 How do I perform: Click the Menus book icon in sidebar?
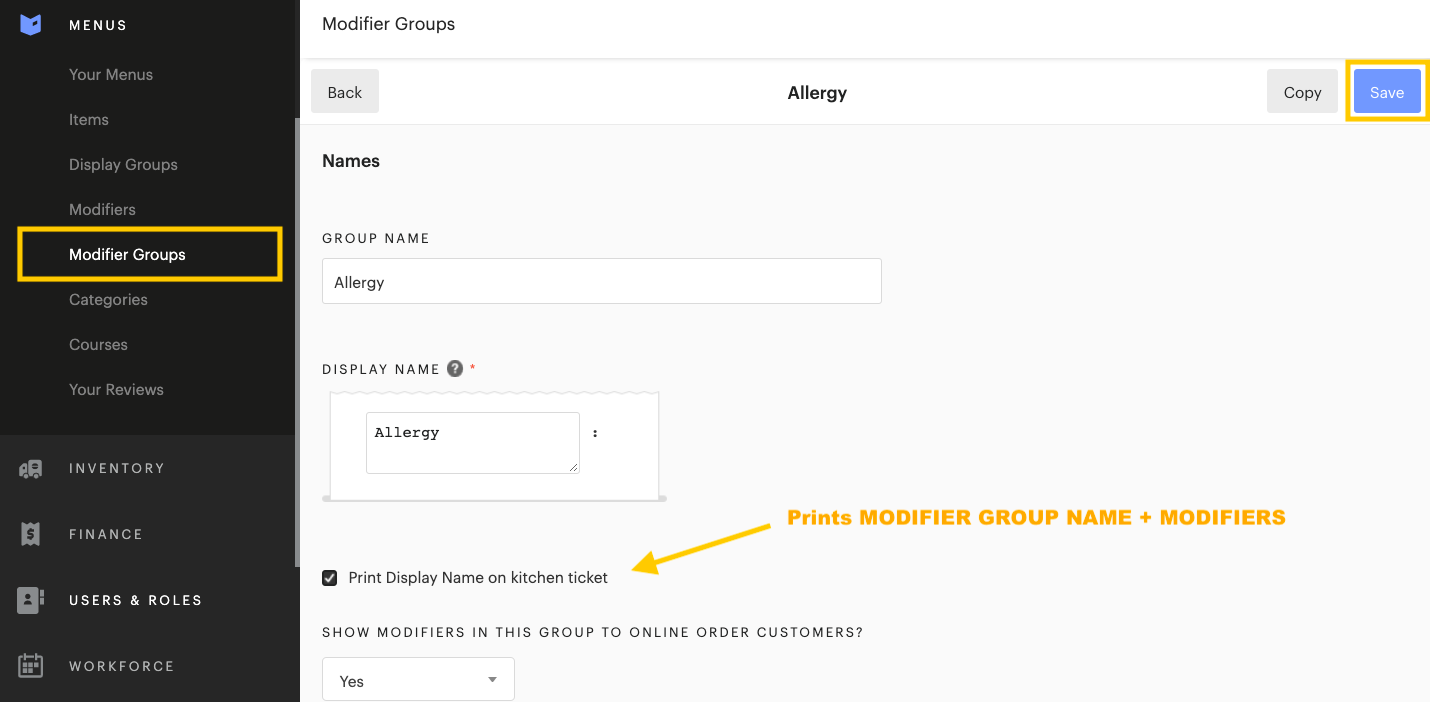(x=30, y=24)
